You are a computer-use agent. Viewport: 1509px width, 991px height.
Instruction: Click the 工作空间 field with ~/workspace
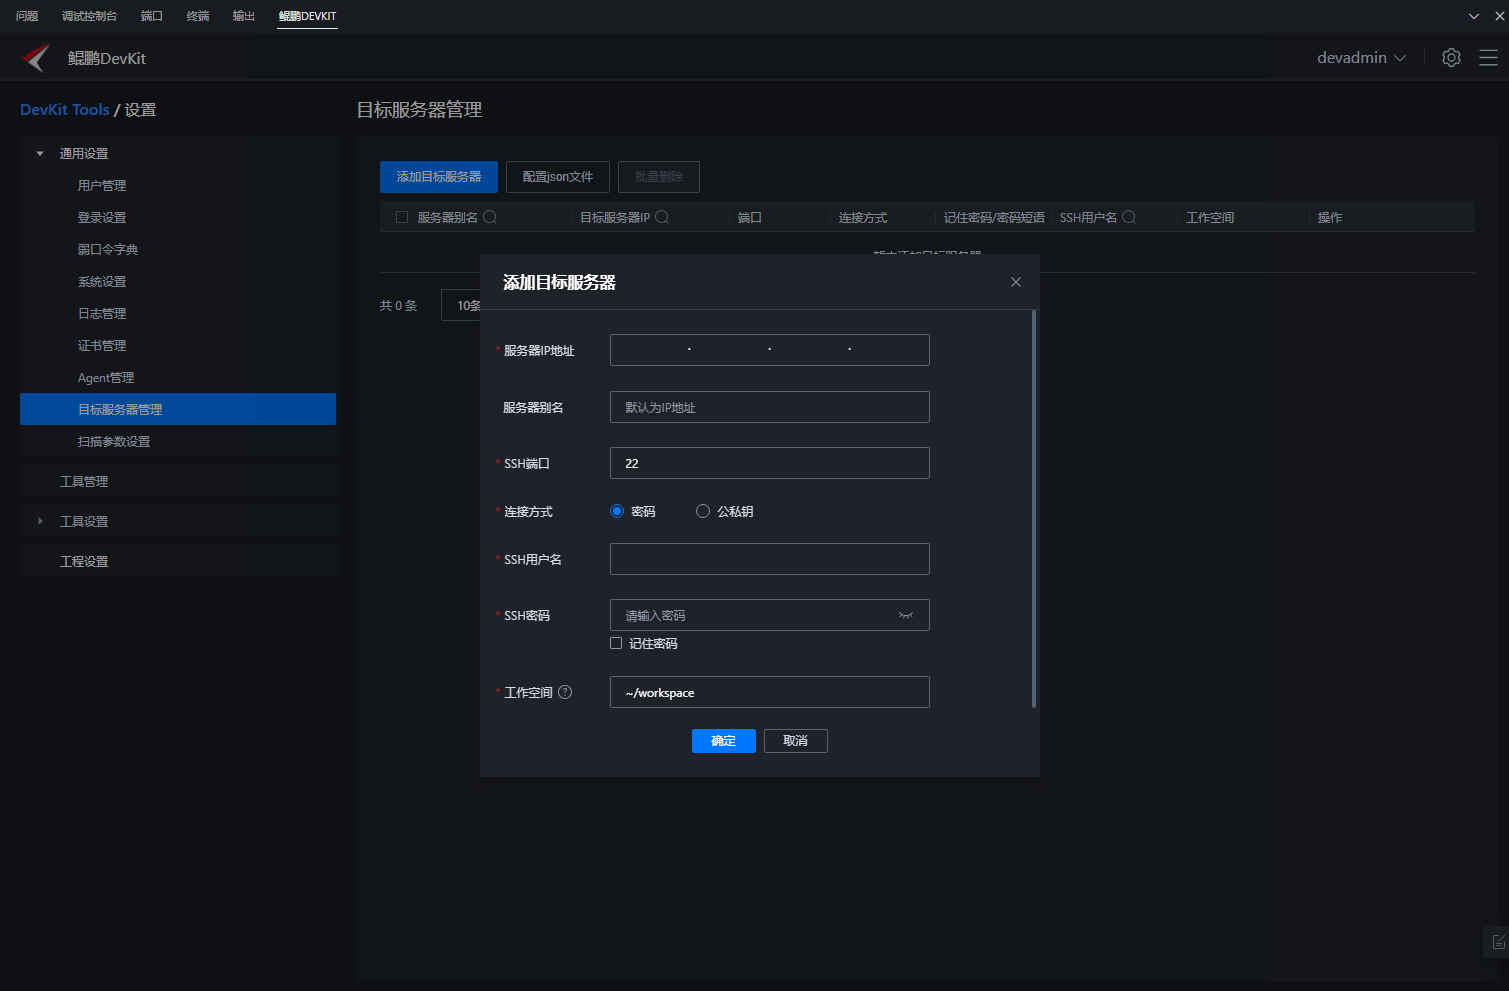point(770,692)
